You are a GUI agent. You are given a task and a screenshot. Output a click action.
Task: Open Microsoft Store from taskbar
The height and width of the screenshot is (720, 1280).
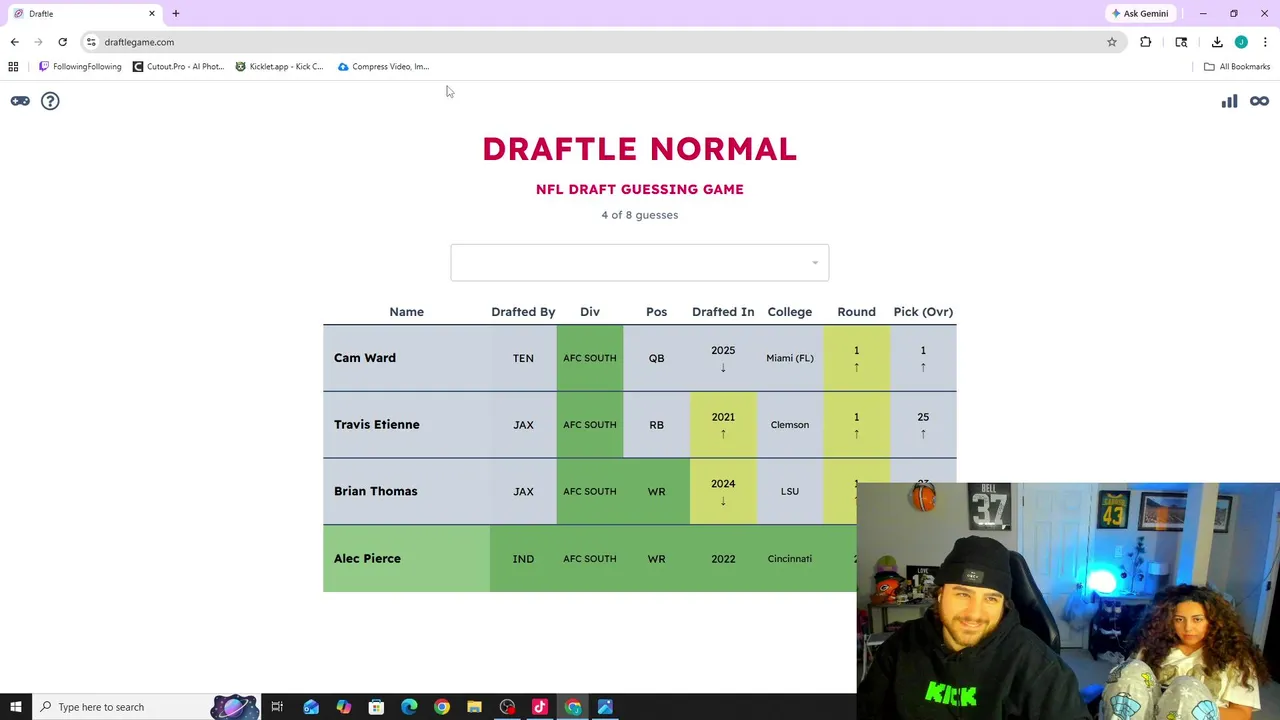376,707
